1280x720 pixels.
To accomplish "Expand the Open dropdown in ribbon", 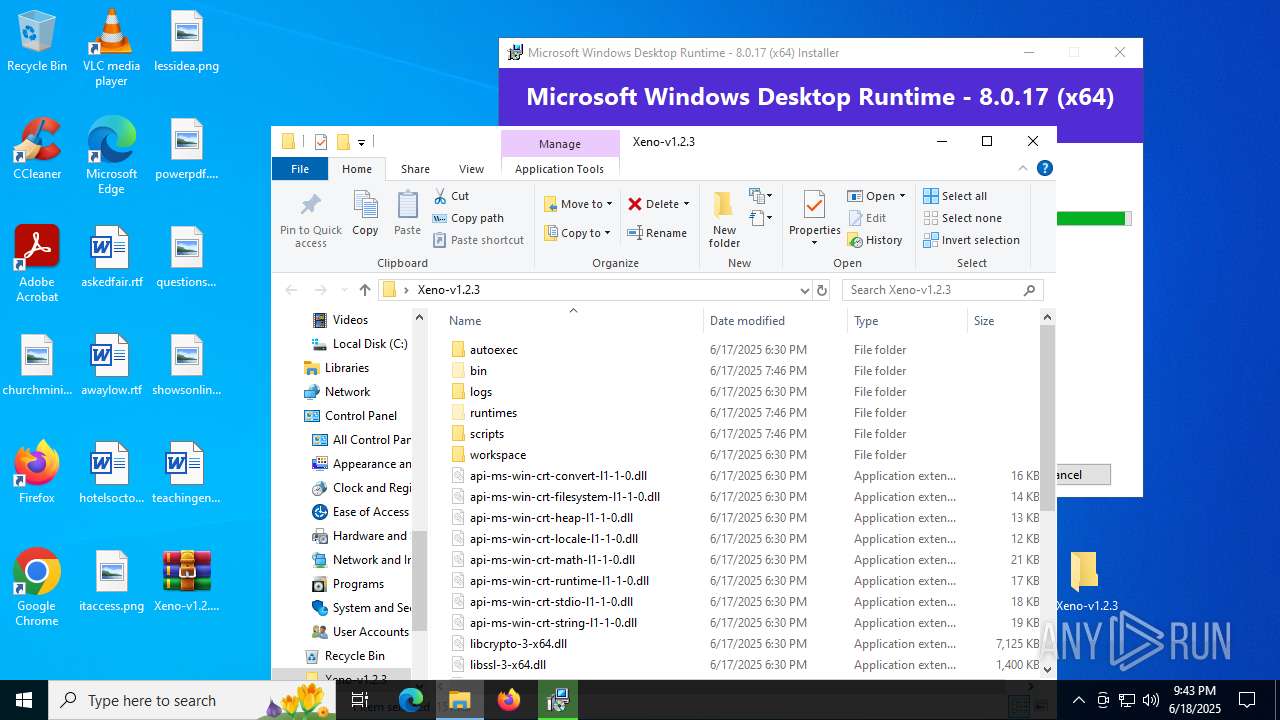I will (x=902, y=196).
